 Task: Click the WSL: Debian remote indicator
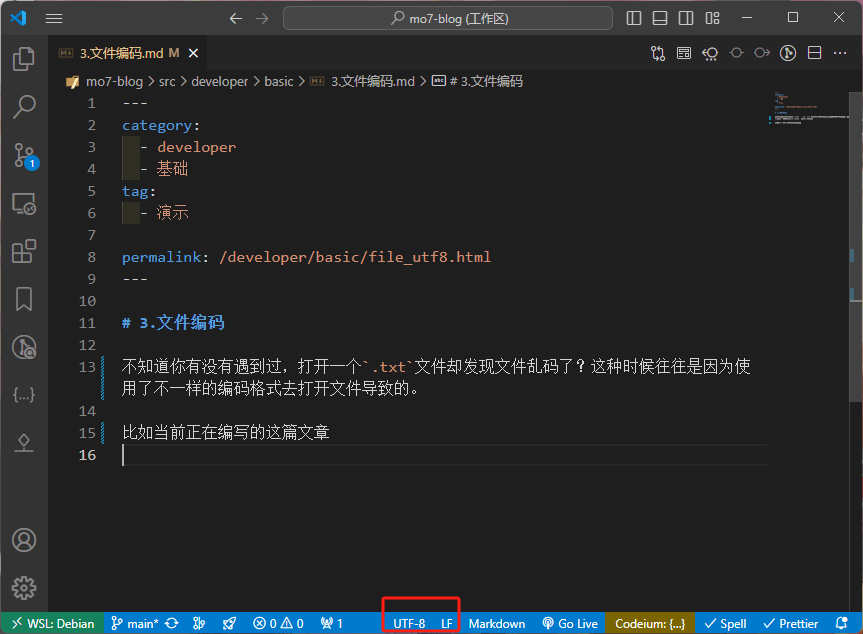51,623
